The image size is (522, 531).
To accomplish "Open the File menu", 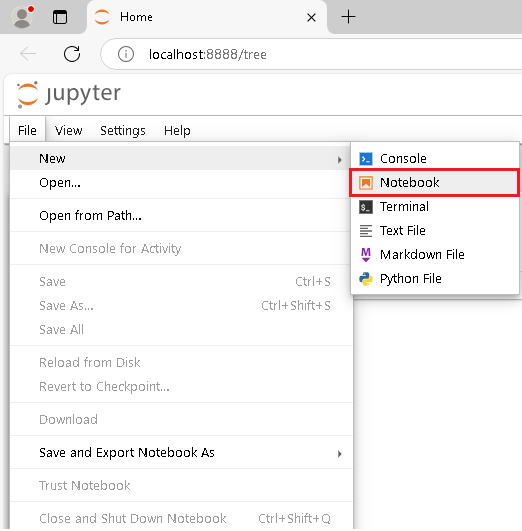I will click(x=27, y=130).
